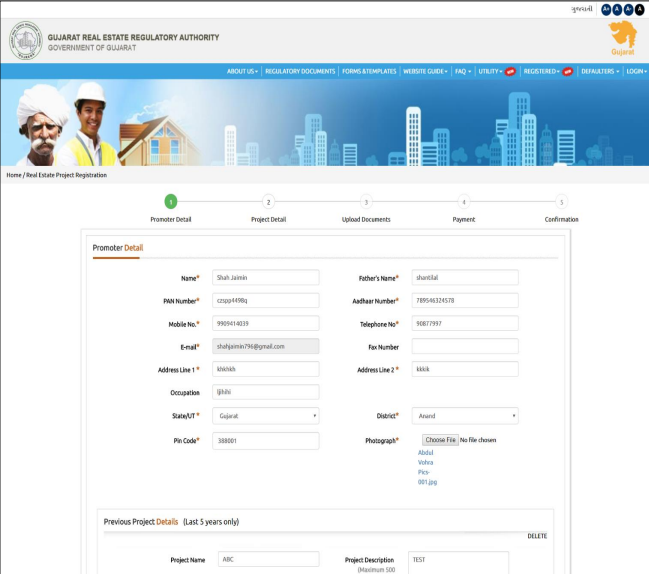The image size is (649, 574).
Task: Click the Father's Name input field
Action: click(x=465, y=278)
